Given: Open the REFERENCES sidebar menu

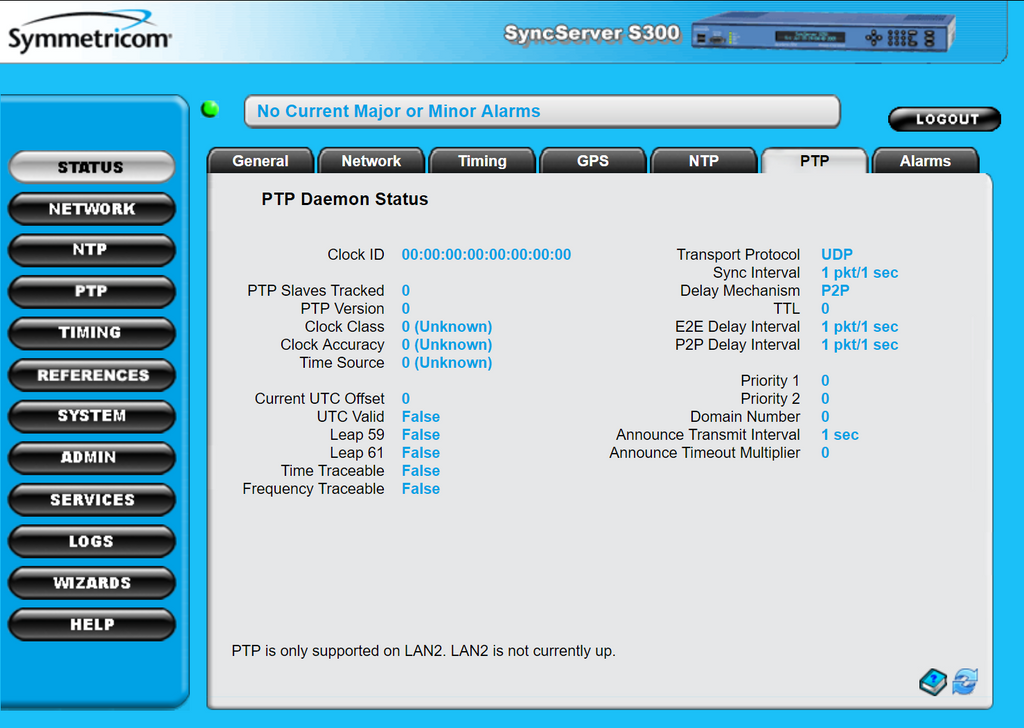Looking at the screenshot, I should [x=91, y=375].
